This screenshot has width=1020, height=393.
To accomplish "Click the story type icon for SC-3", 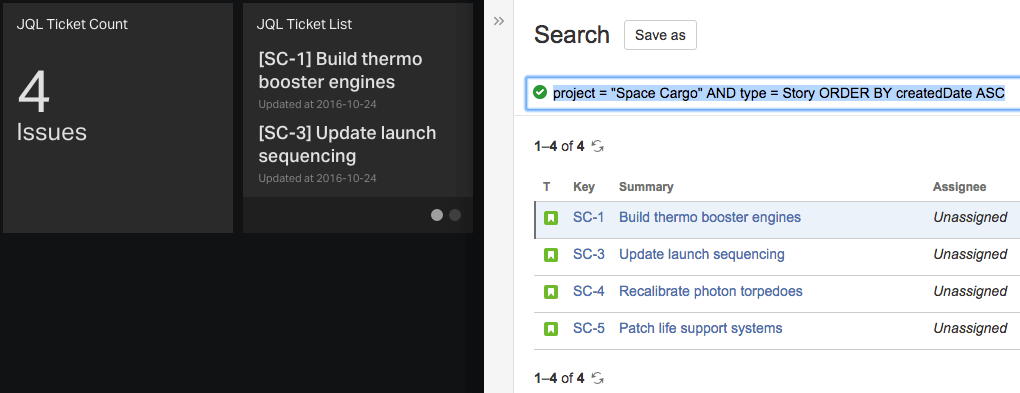I will [551, 254].
